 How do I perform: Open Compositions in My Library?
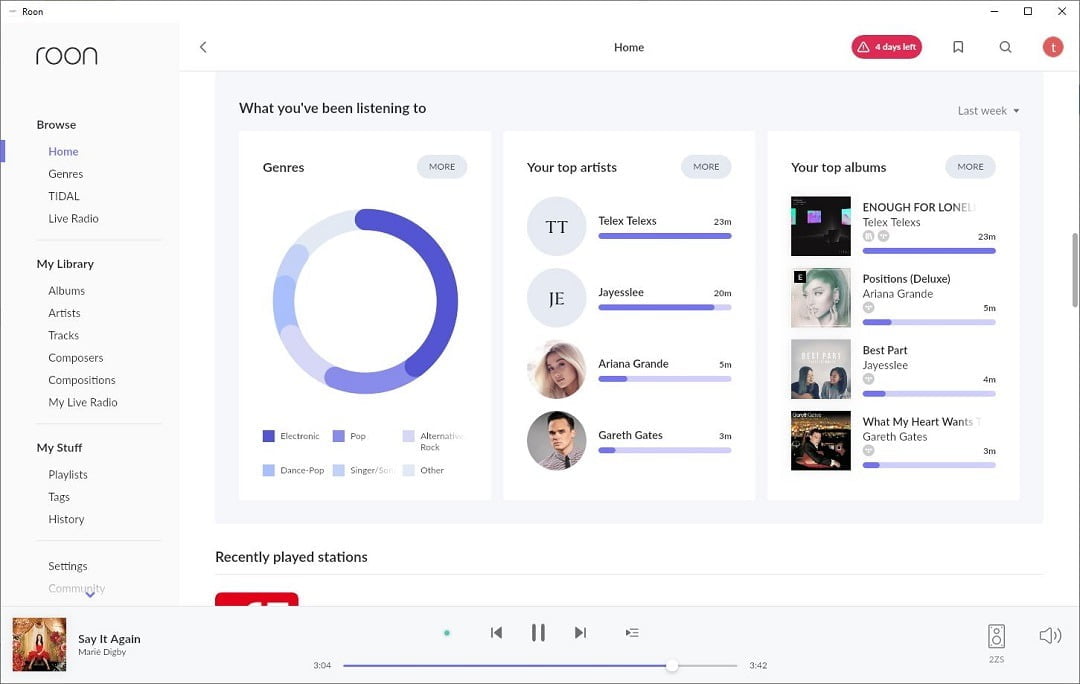point(82,380)
